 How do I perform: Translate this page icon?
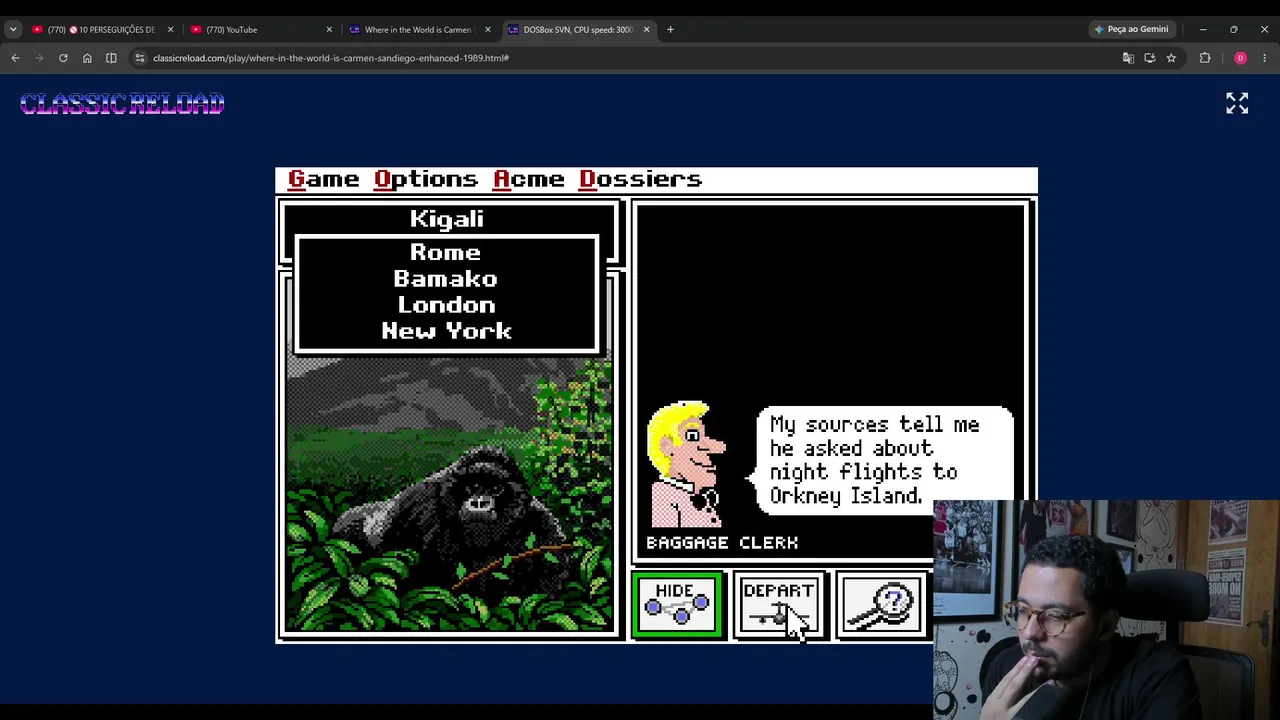(x=1128, y=58)
